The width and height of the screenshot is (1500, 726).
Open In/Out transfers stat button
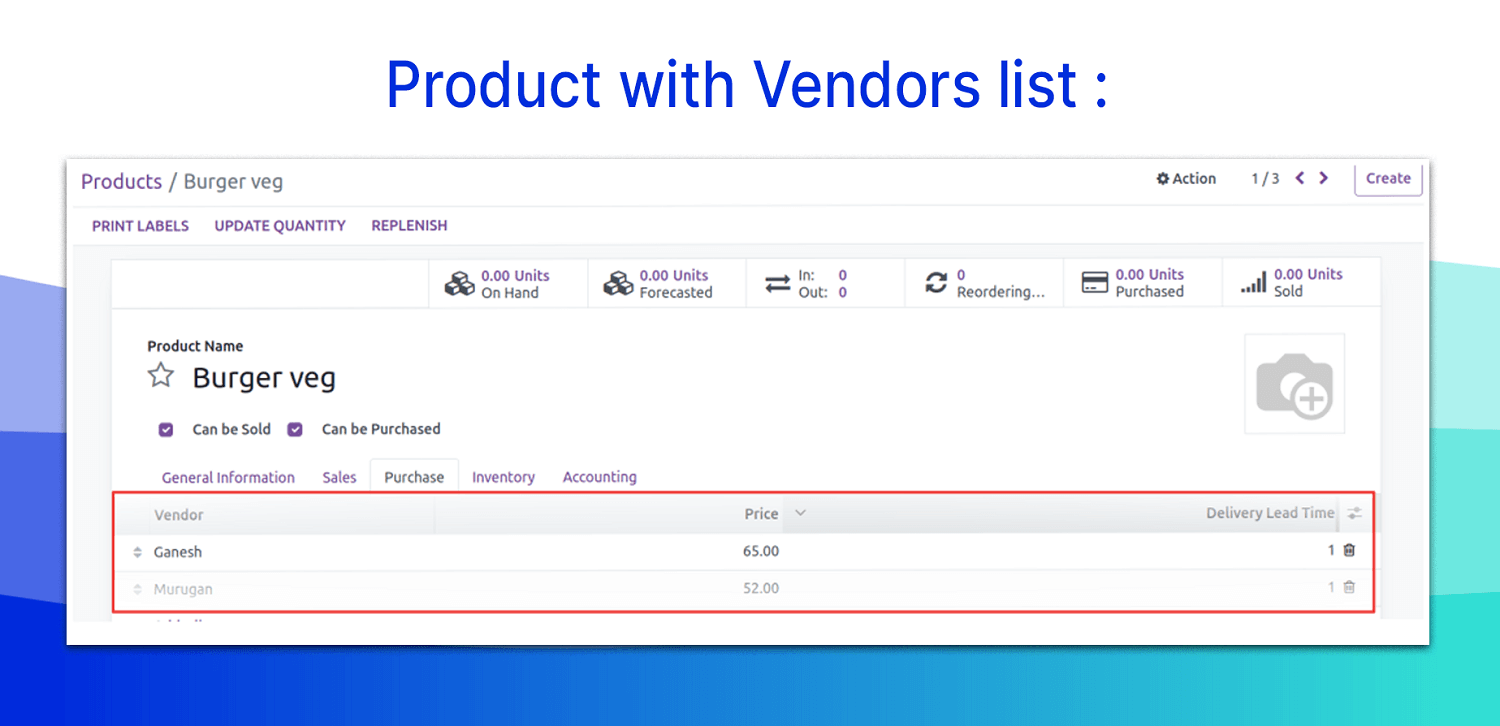(825, 284)
